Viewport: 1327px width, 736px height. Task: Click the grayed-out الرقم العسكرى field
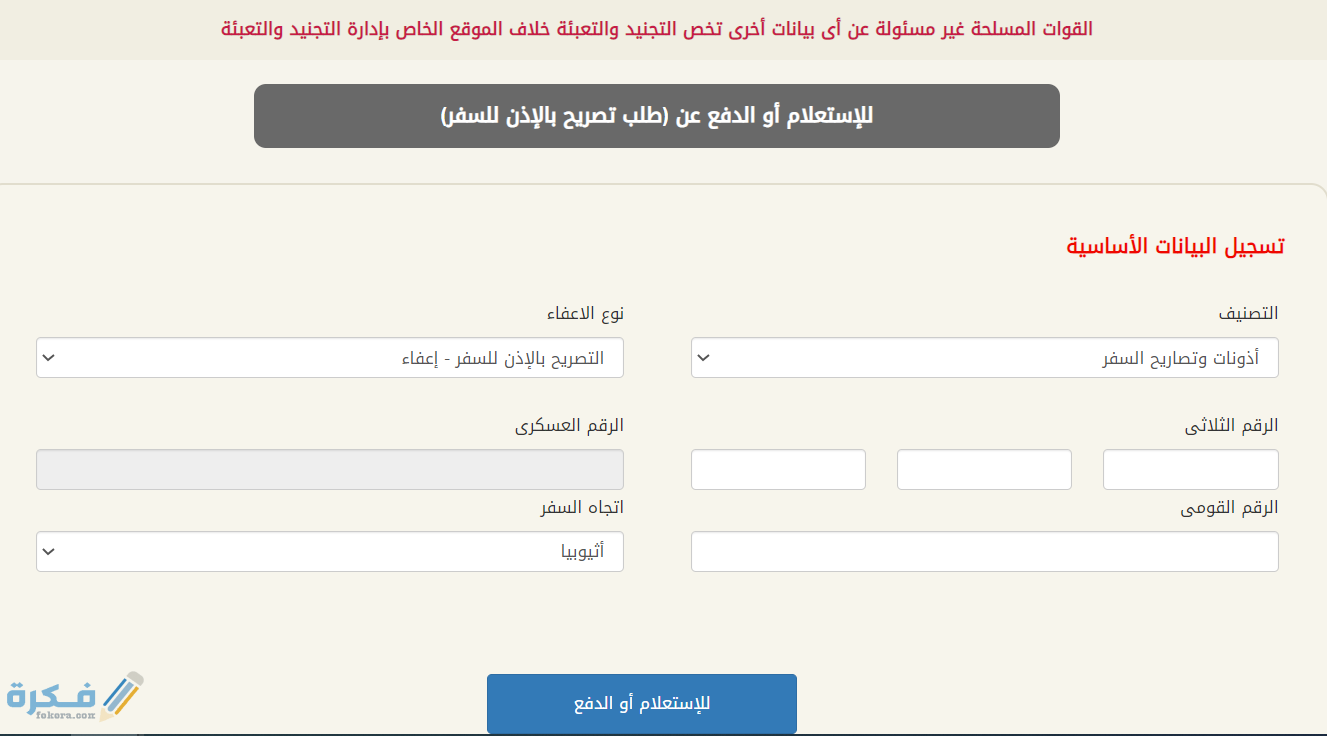pyautogui.click(x=330, y=470)
